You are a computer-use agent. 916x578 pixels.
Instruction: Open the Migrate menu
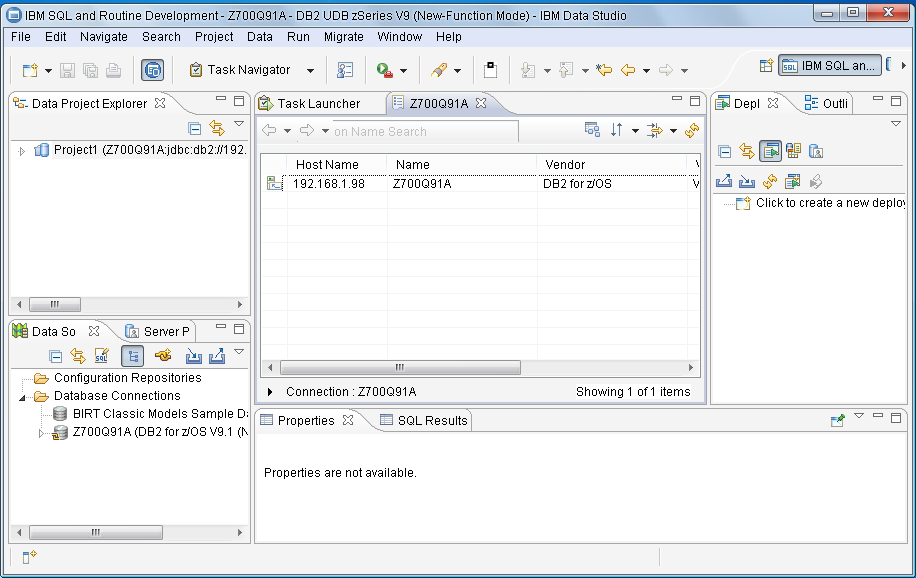344,37
